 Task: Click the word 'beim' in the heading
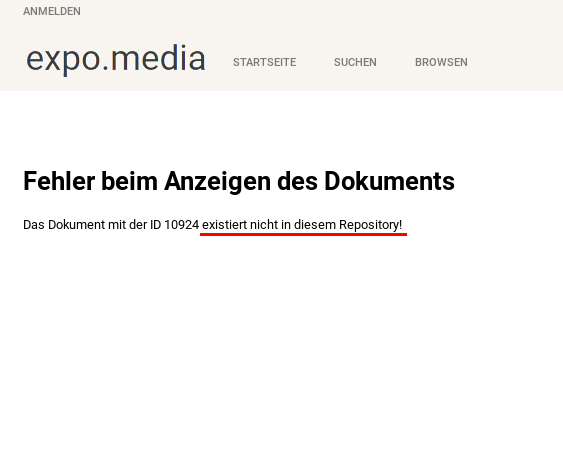(130, 181)
